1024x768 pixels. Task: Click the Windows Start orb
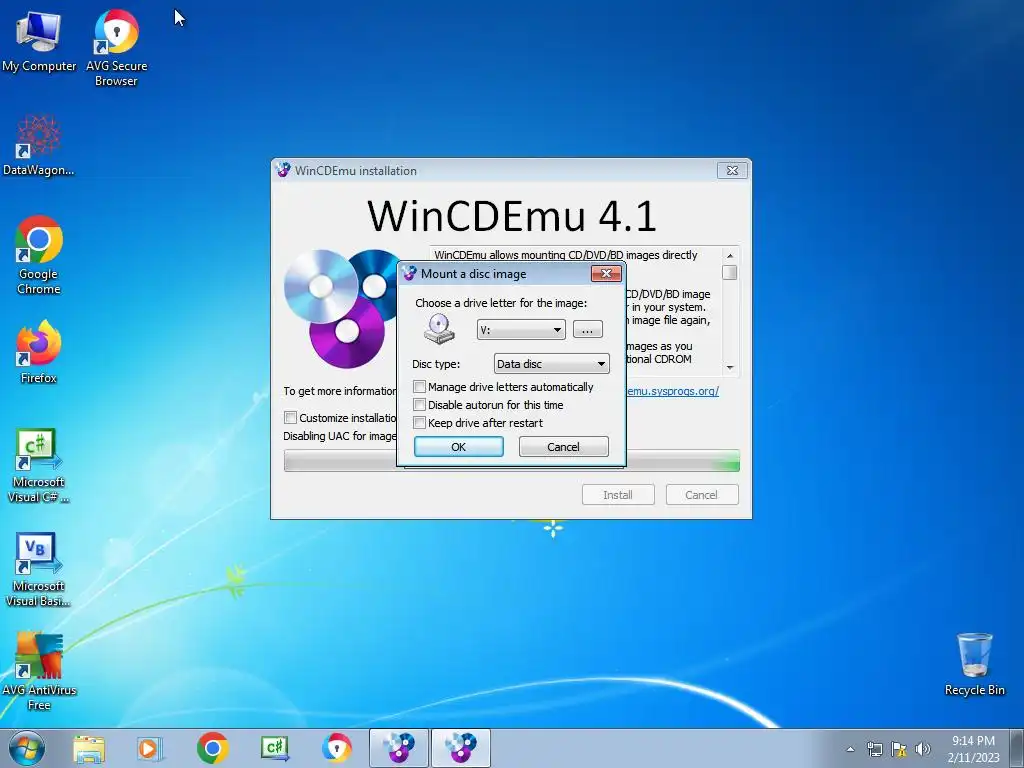tap(27, 748)
